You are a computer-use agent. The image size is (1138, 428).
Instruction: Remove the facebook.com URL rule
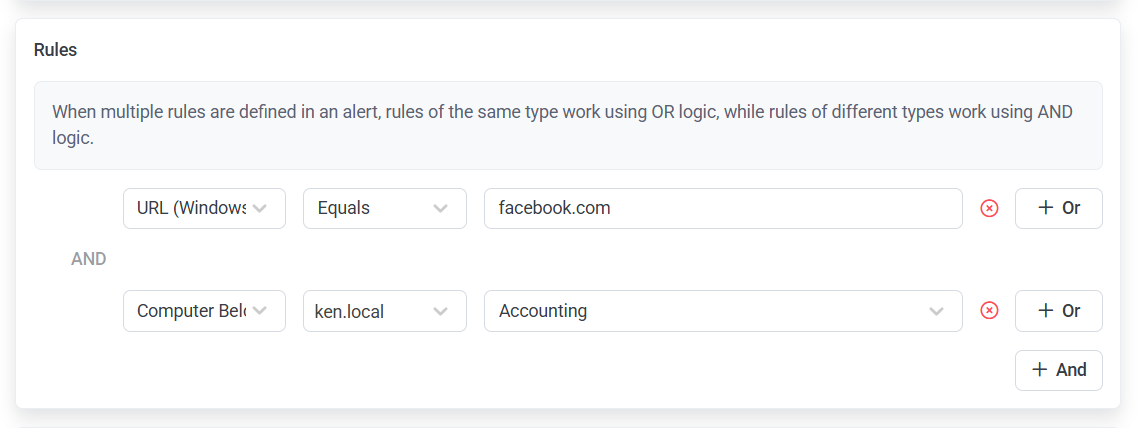pyautogui.click(x=989, y=209)
